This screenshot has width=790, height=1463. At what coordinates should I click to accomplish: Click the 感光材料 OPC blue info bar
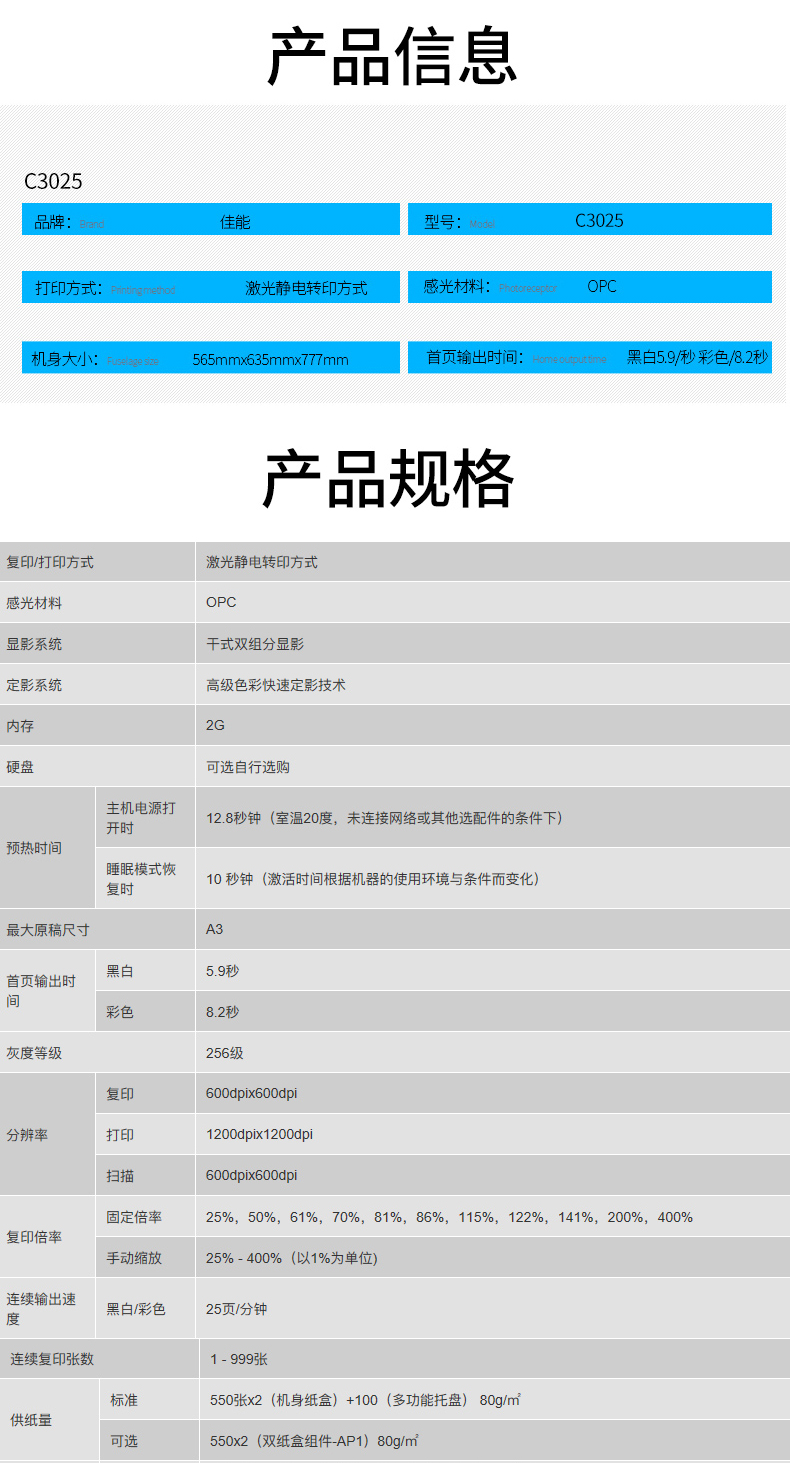click(589, 287)
